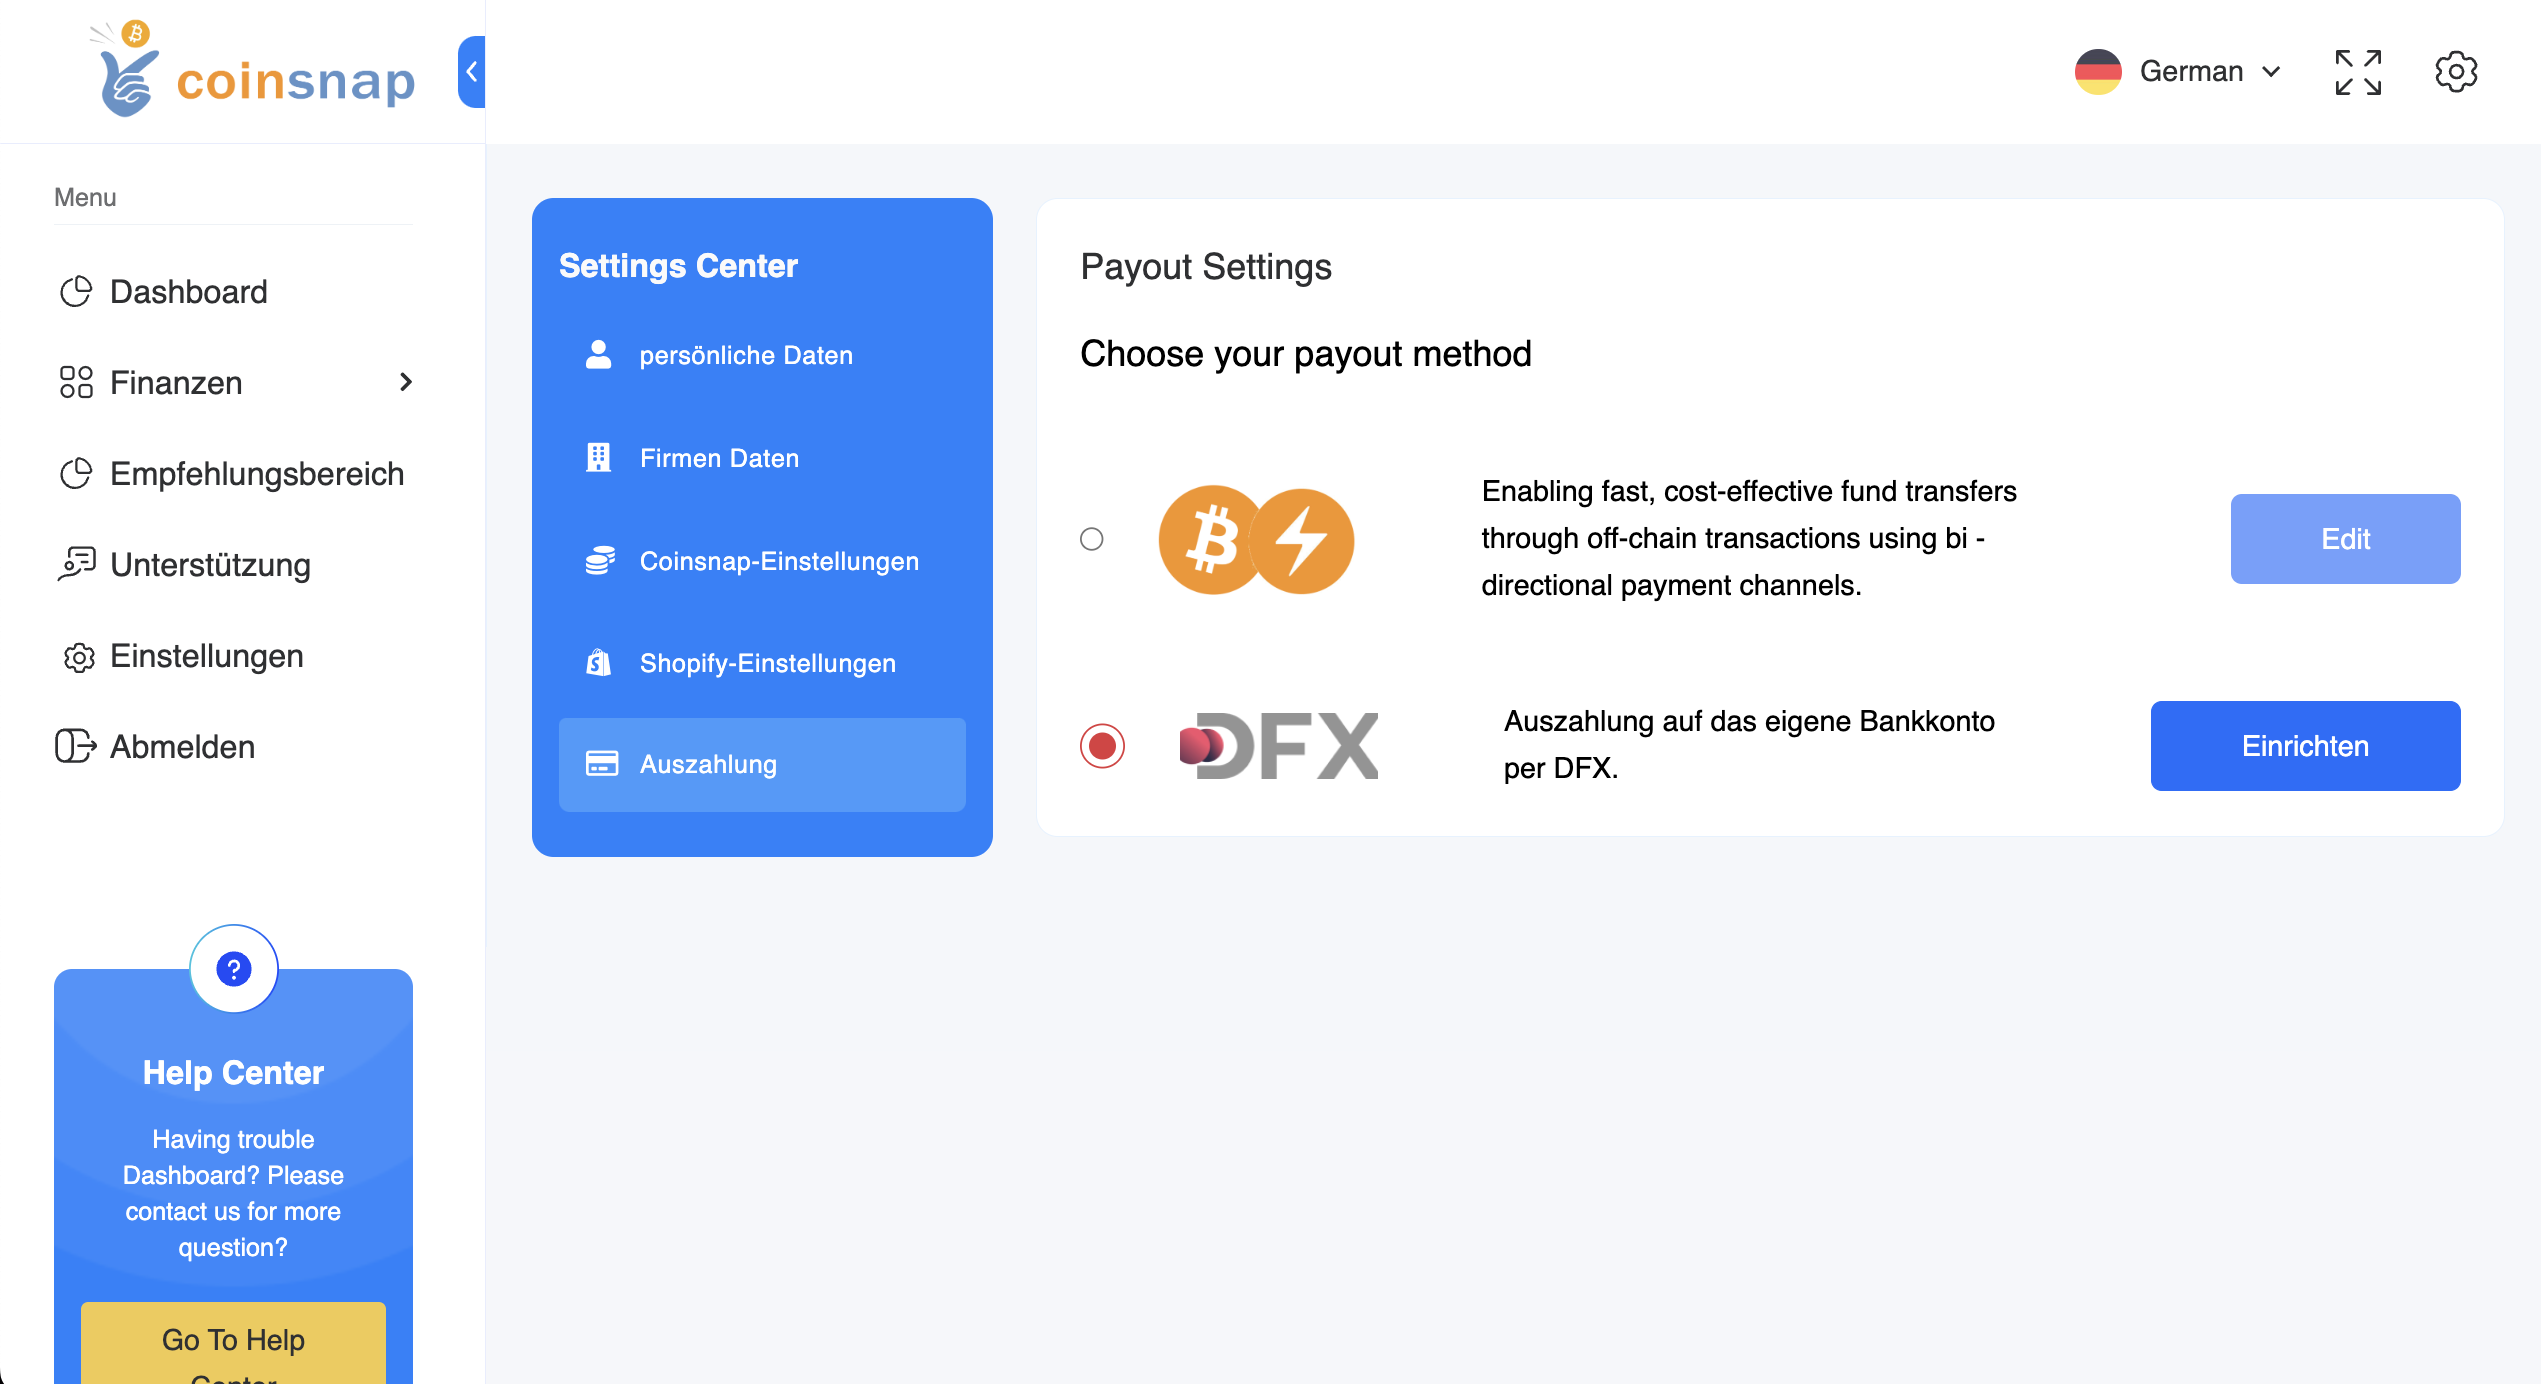Image resolution: width=2541 pixels, height=1384 pixels.
Task: Click the Unterstützung support chat icon
Action: pyautogui.click(x=77, y=564)
